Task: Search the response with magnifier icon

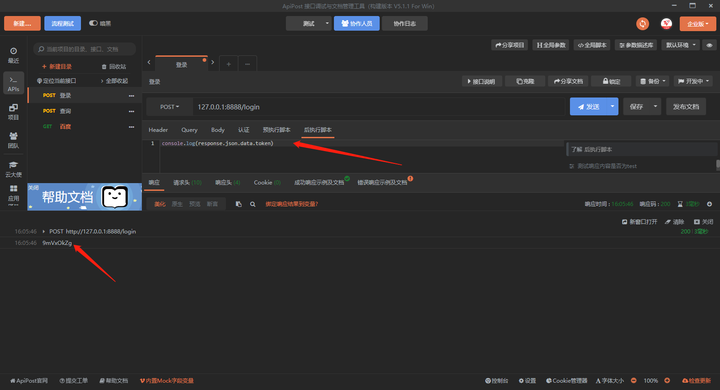Action: (x=253, y=204)
